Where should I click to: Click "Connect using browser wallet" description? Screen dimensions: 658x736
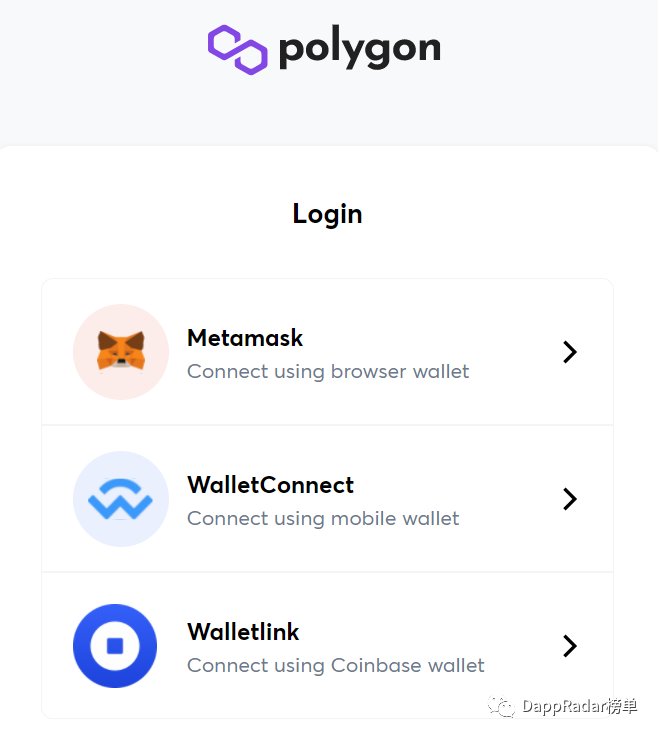pyautogui.click(x=328, y=372)
